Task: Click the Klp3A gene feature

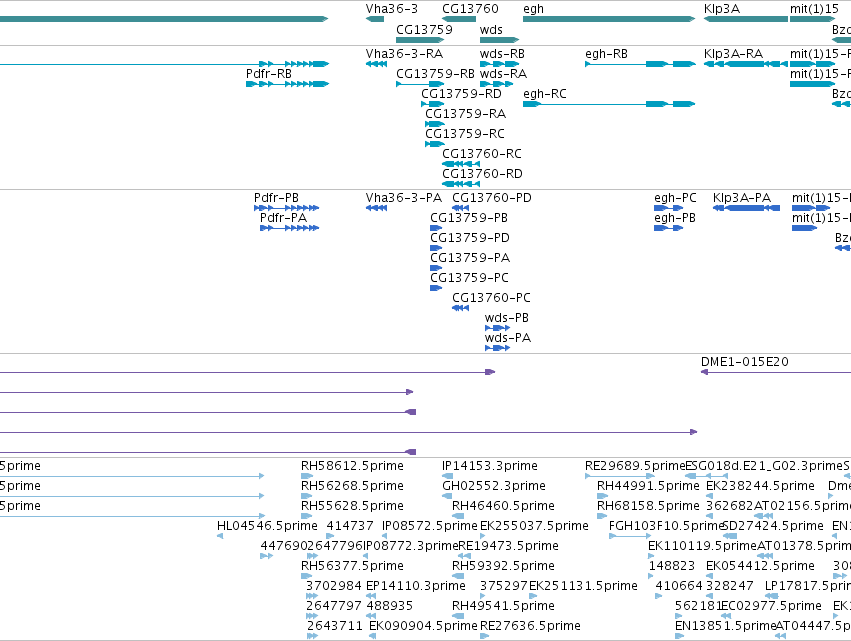Action: tap(746, 19)
